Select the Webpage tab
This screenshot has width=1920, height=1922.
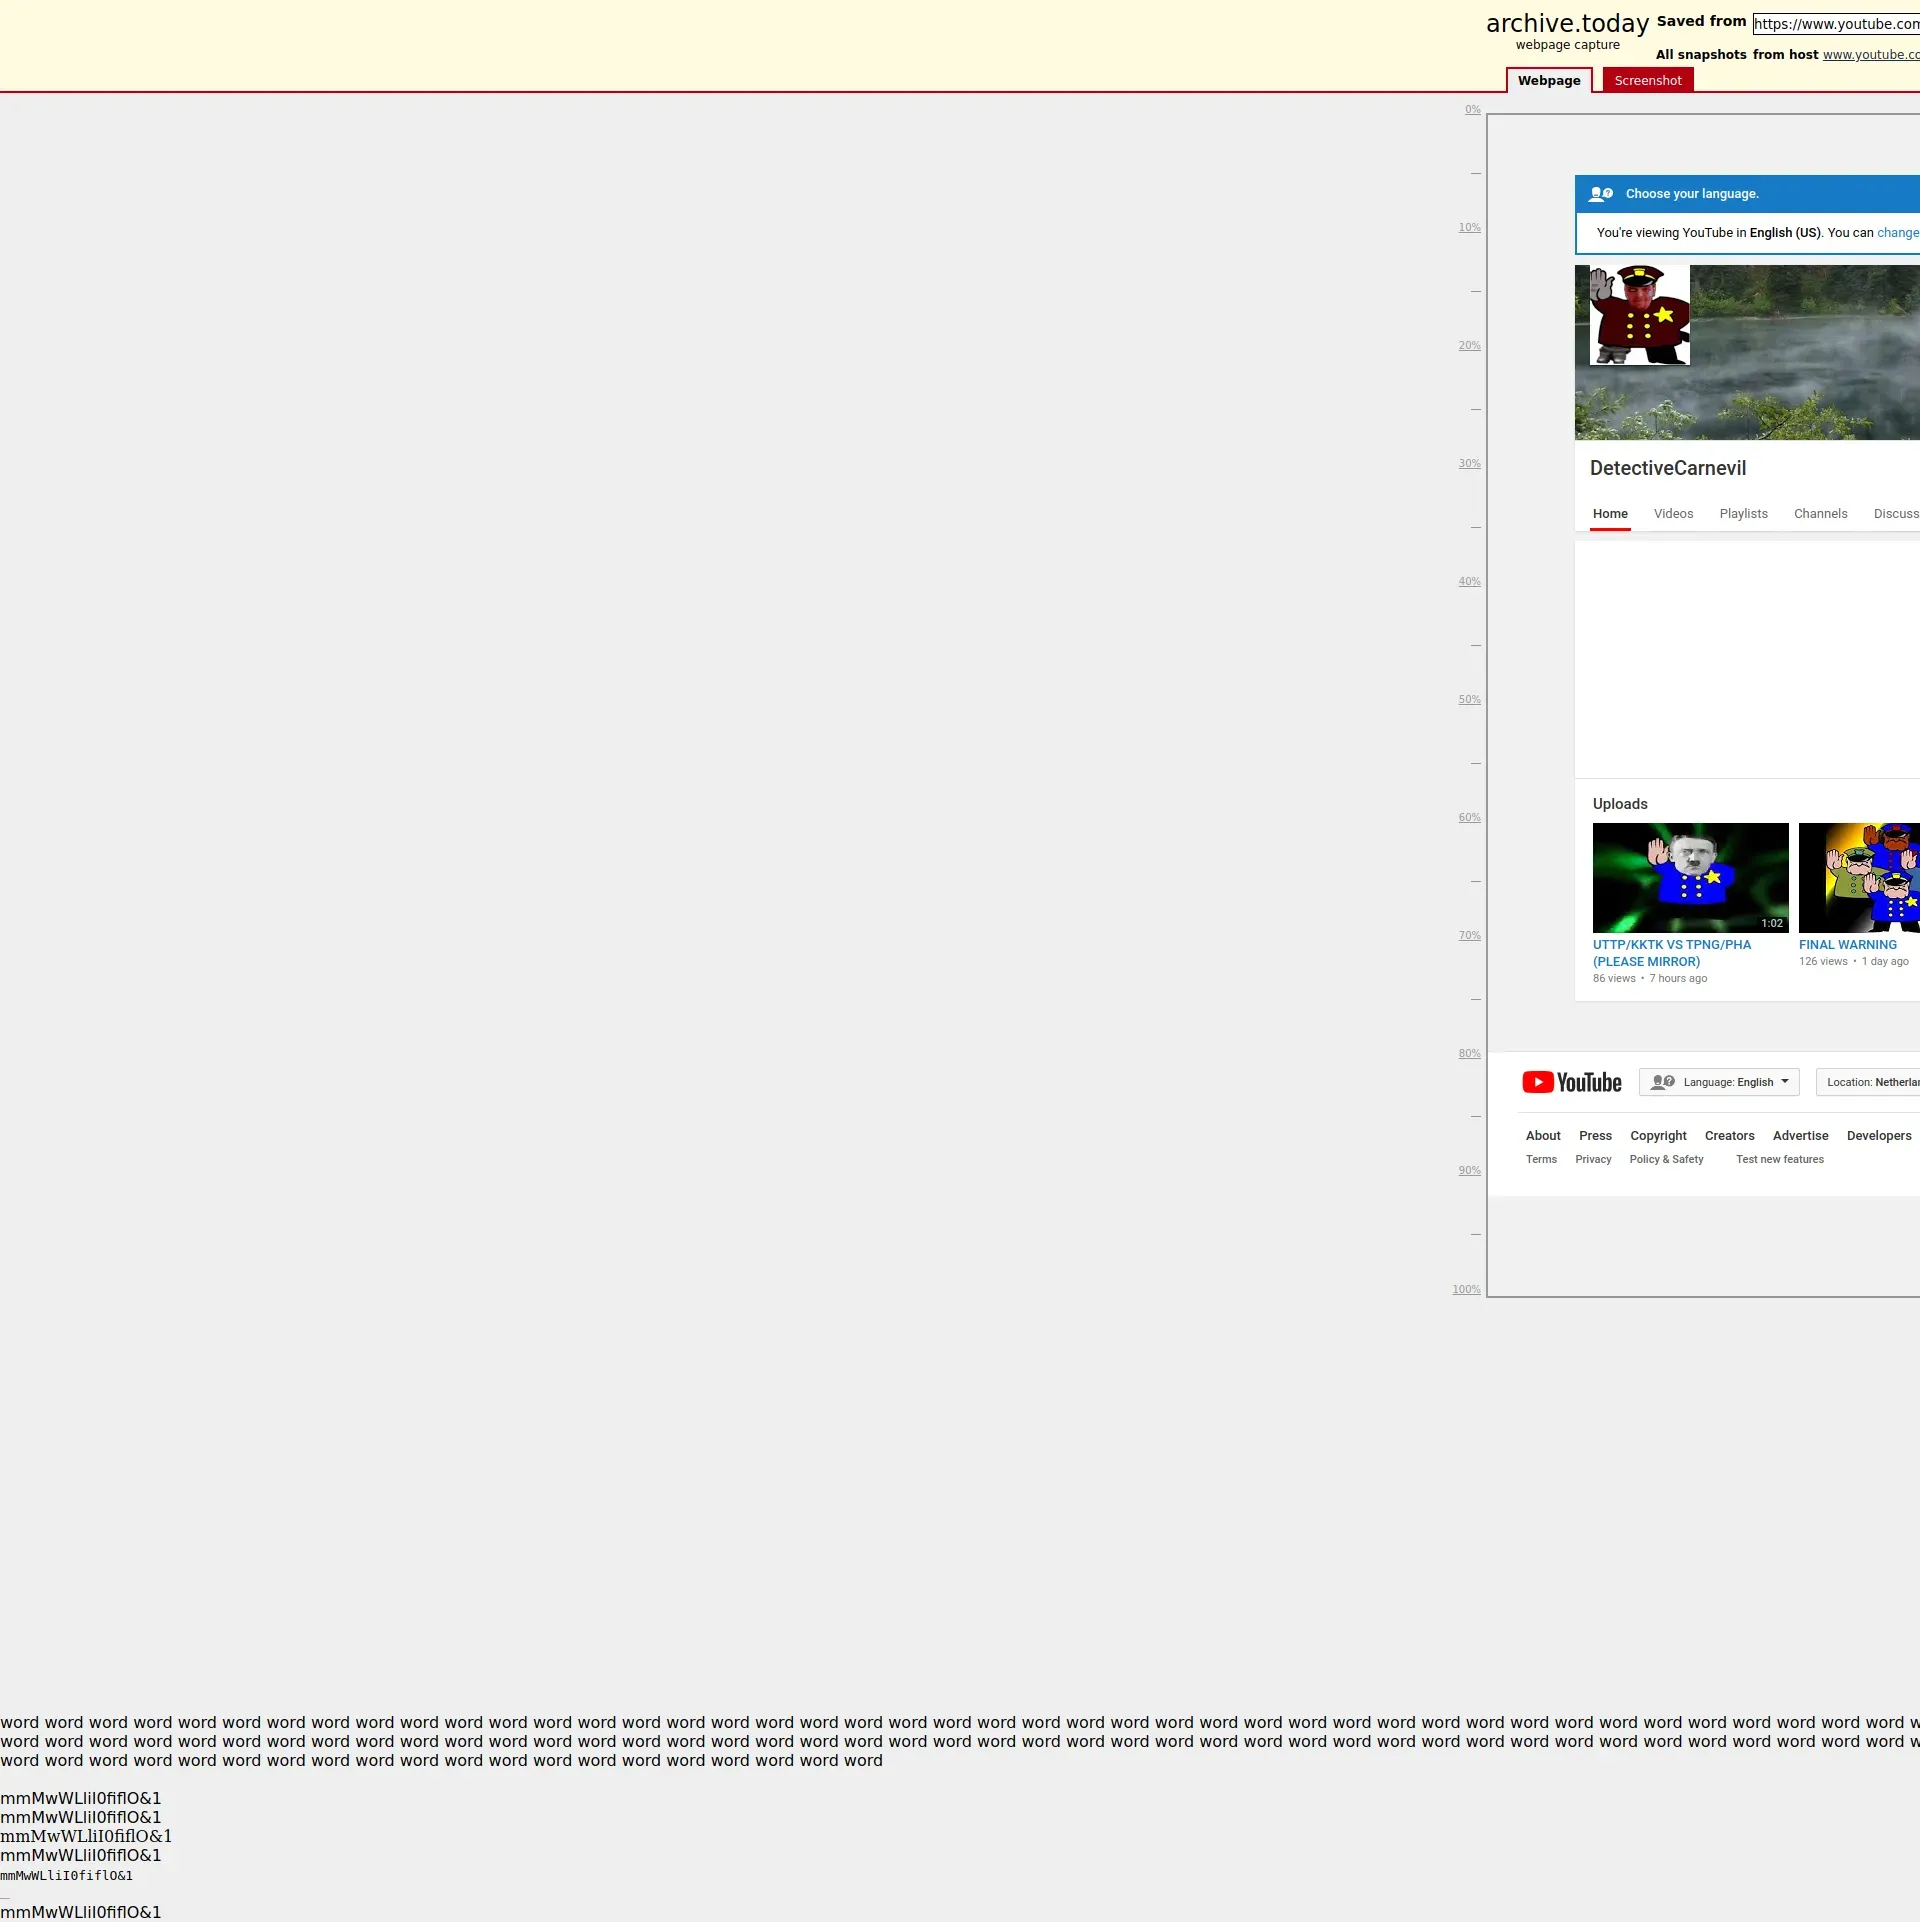point(1548,81)
